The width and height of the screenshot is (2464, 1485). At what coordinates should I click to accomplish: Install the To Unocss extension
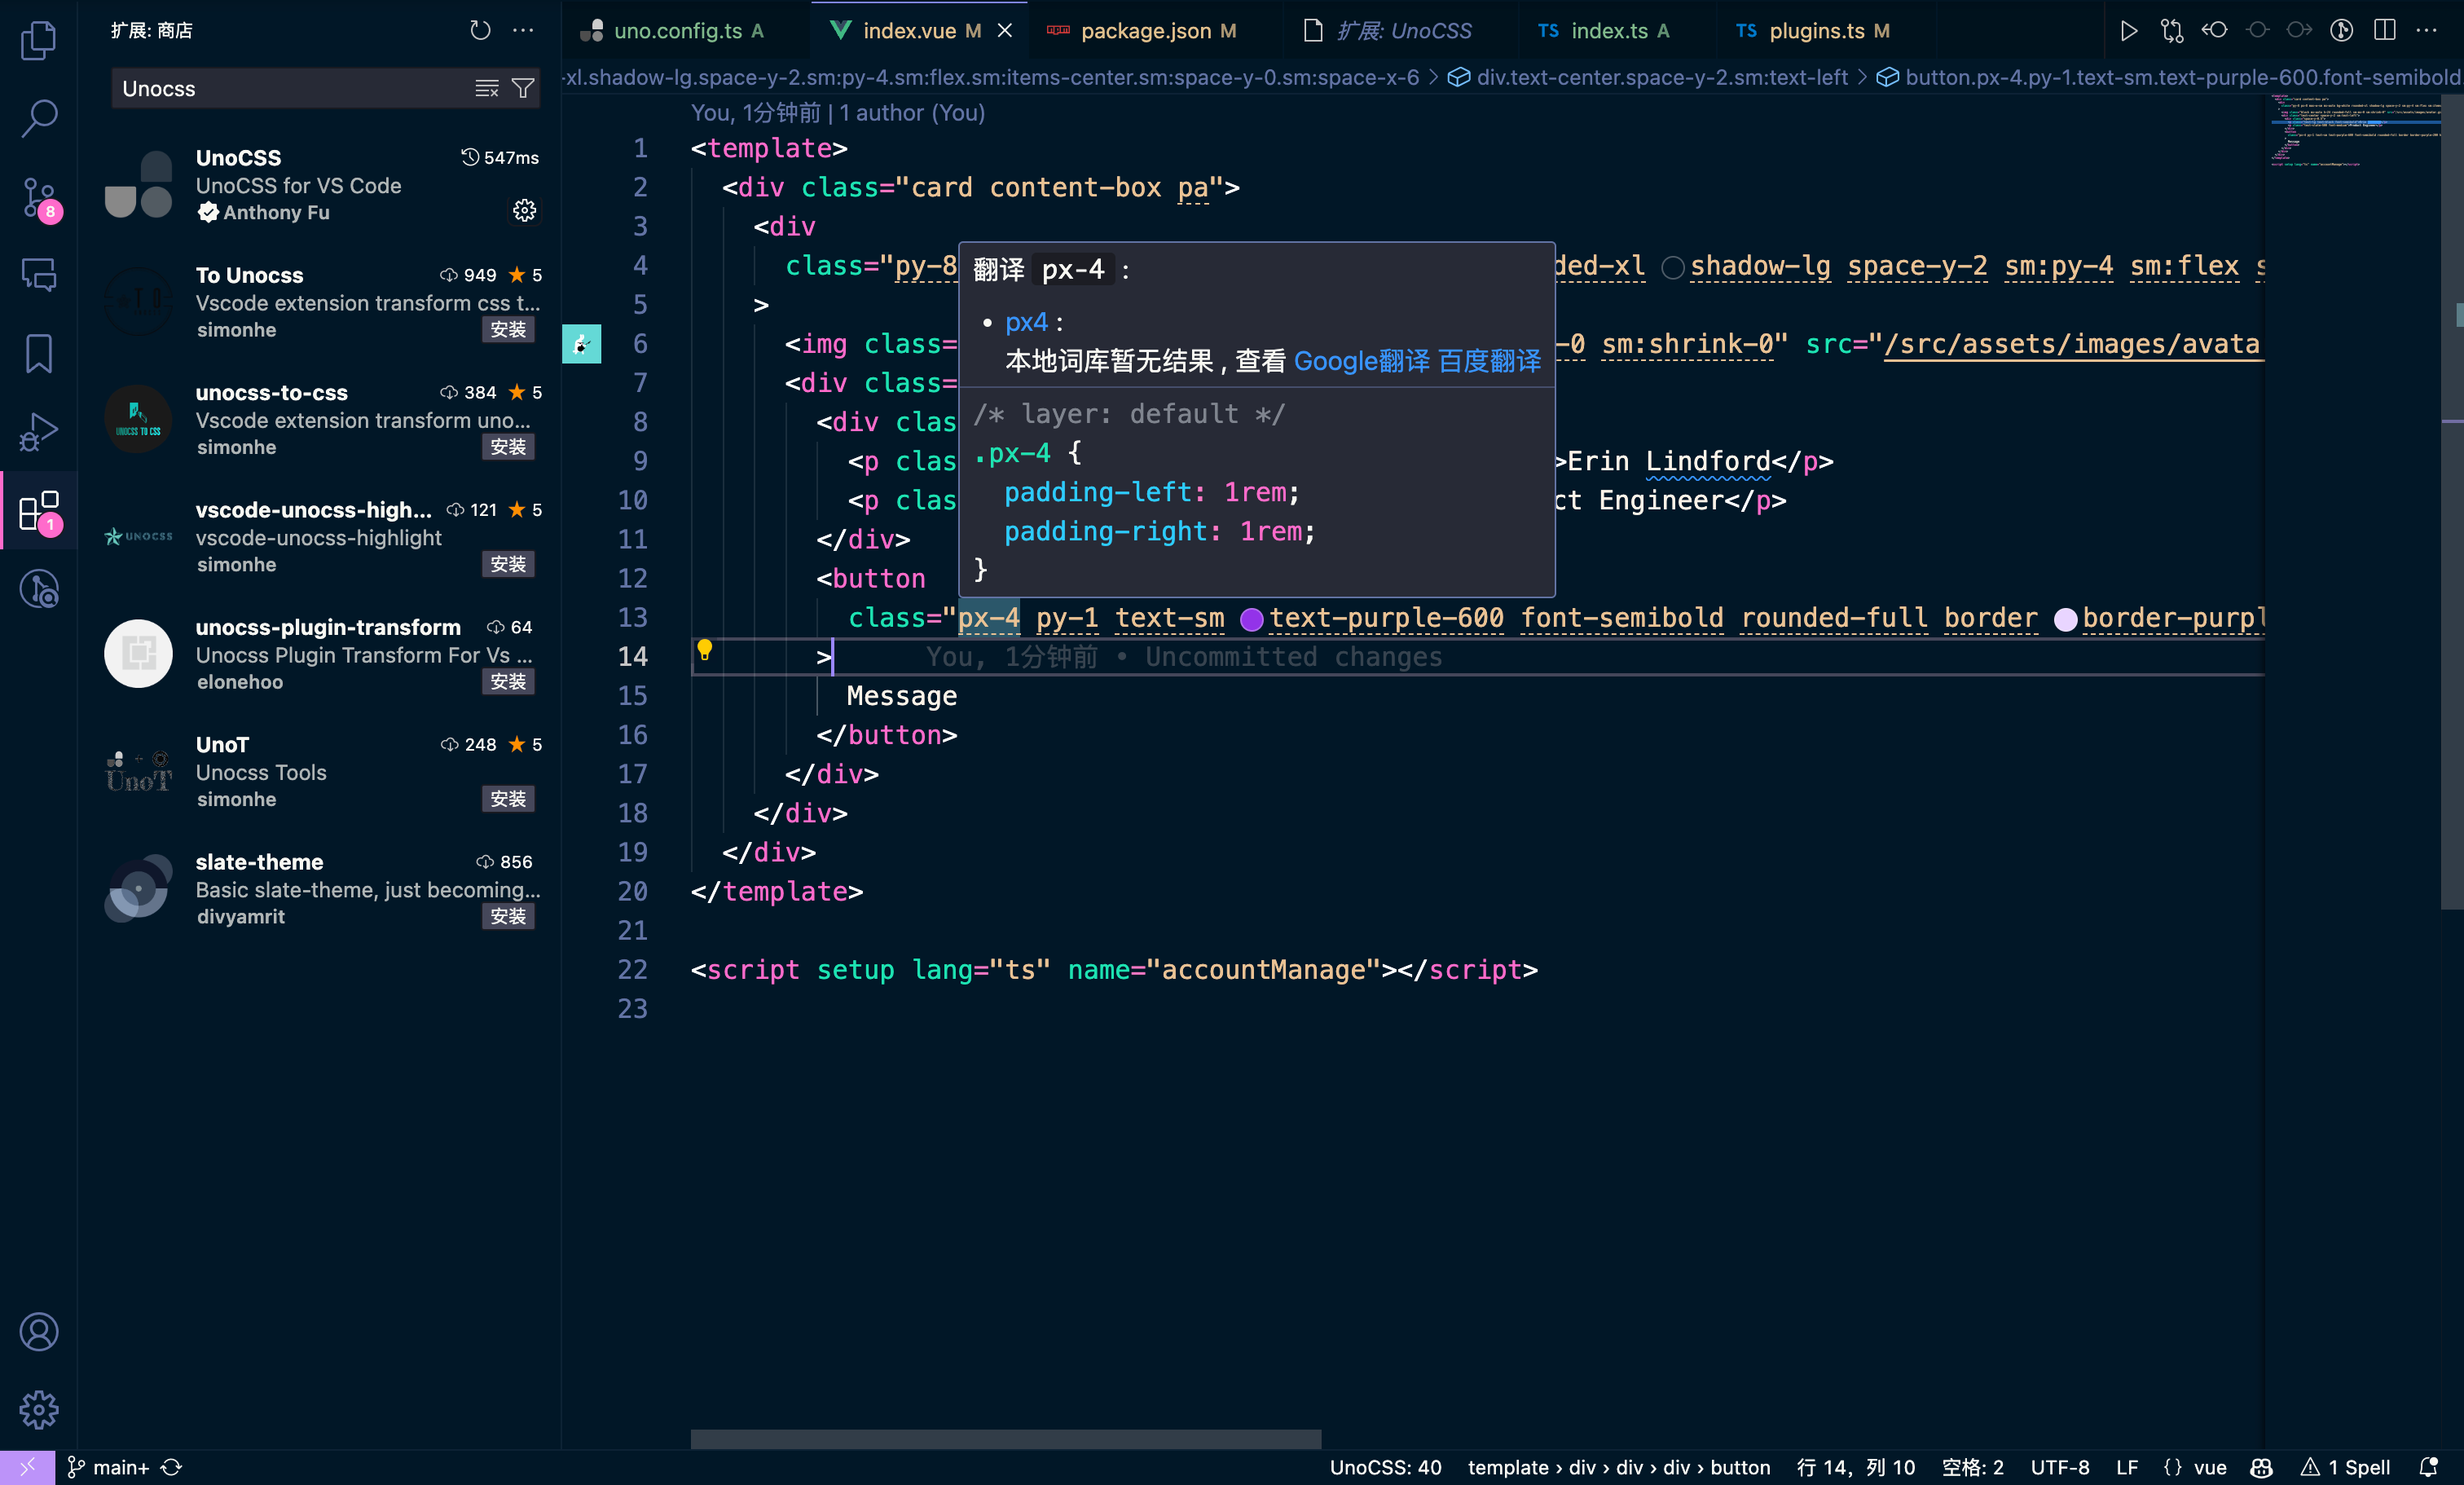click(x=508, y=329)
